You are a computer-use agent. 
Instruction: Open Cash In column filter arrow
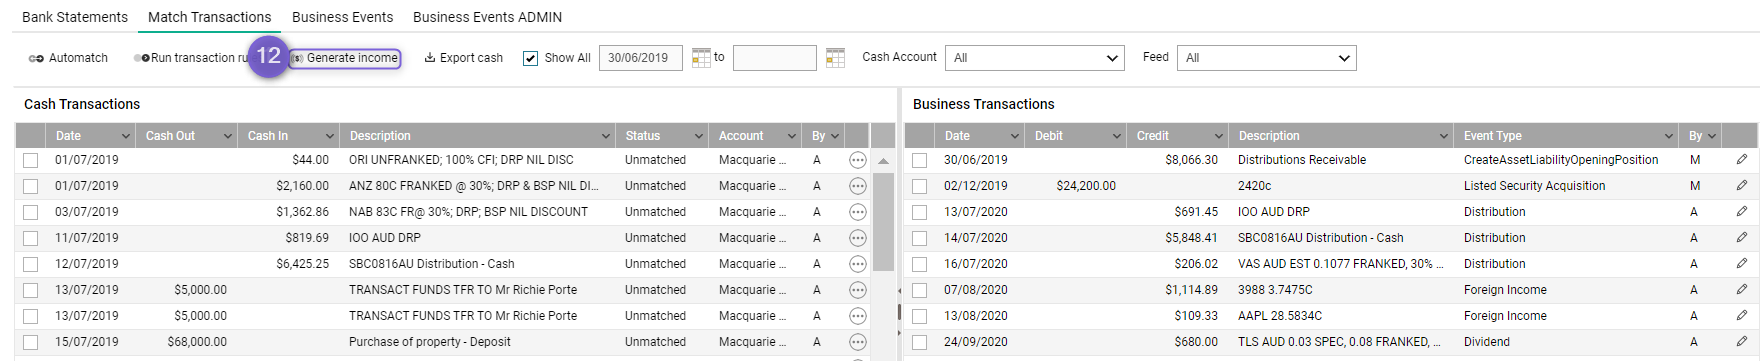[x=330, y=136]
